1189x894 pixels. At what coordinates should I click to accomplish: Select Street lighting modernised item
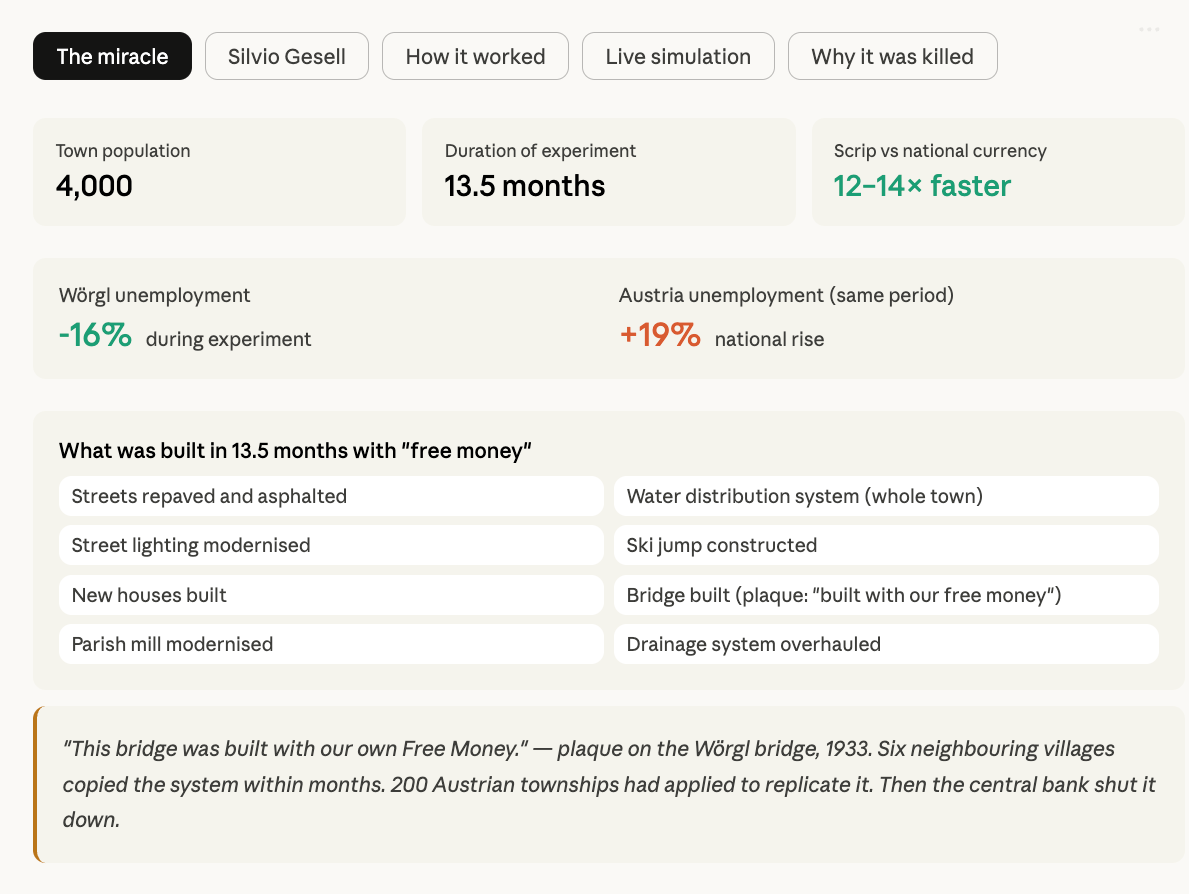(x=331, y=545)
